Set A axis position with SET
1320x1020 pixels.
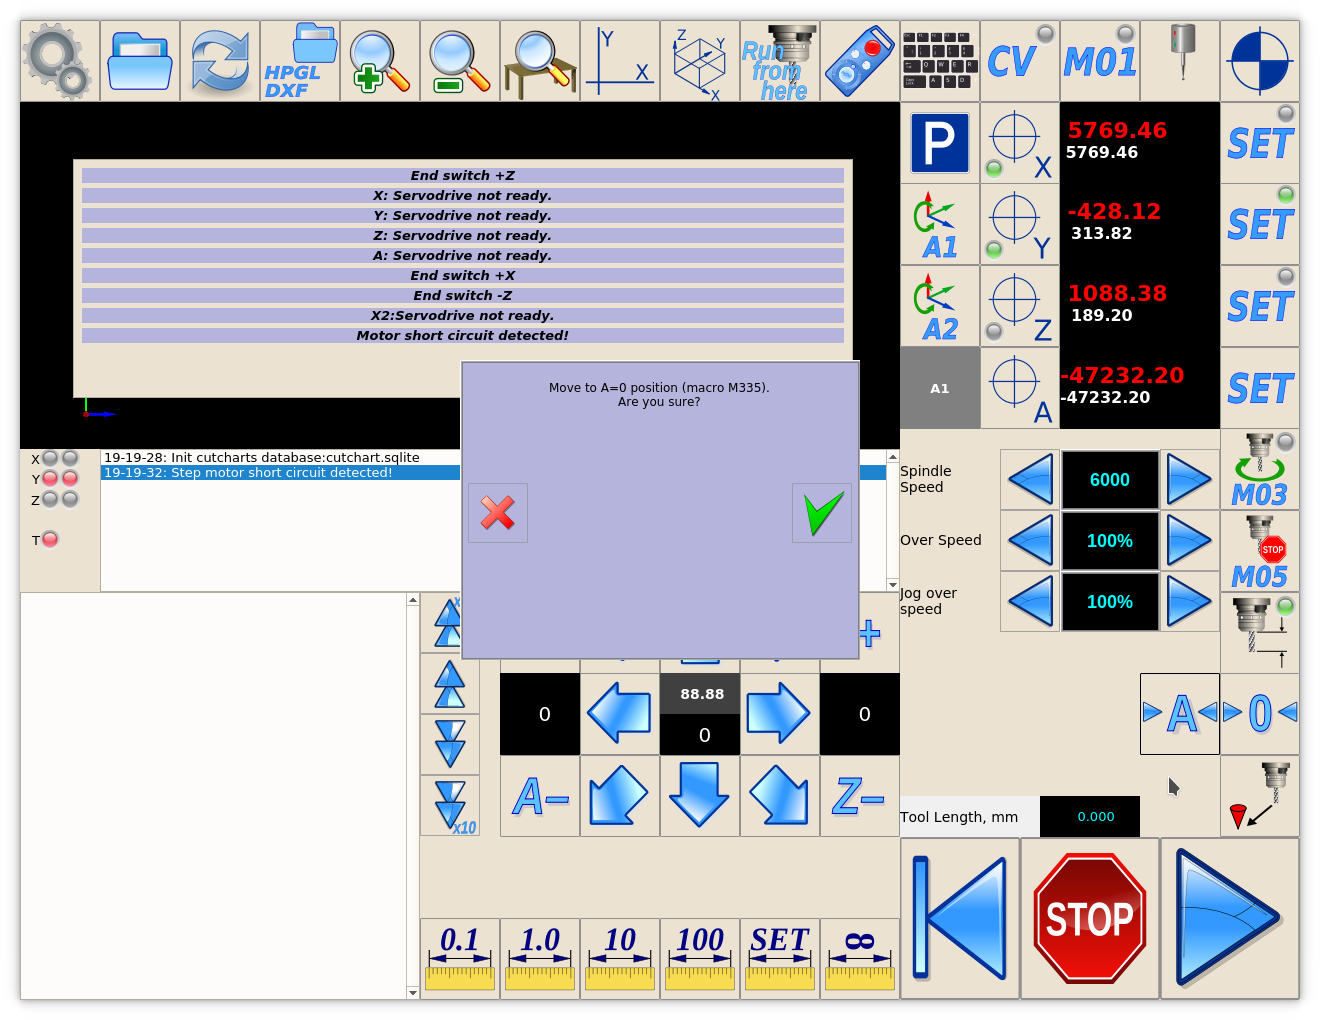point(1260,389)
